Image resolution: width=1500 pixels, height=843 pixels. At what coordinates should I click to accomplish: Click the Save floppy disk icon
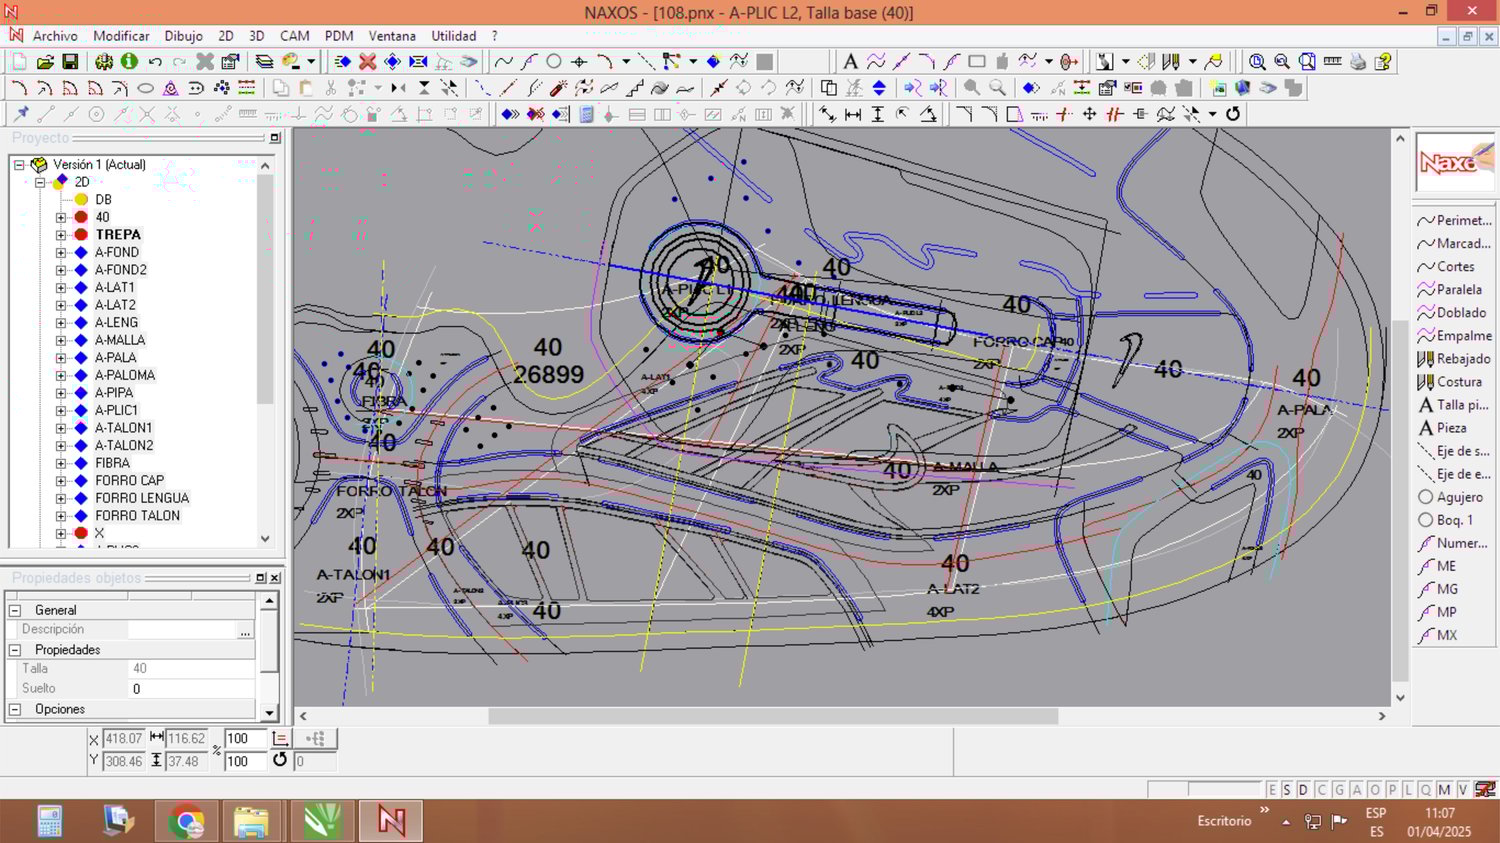point(70,62)
